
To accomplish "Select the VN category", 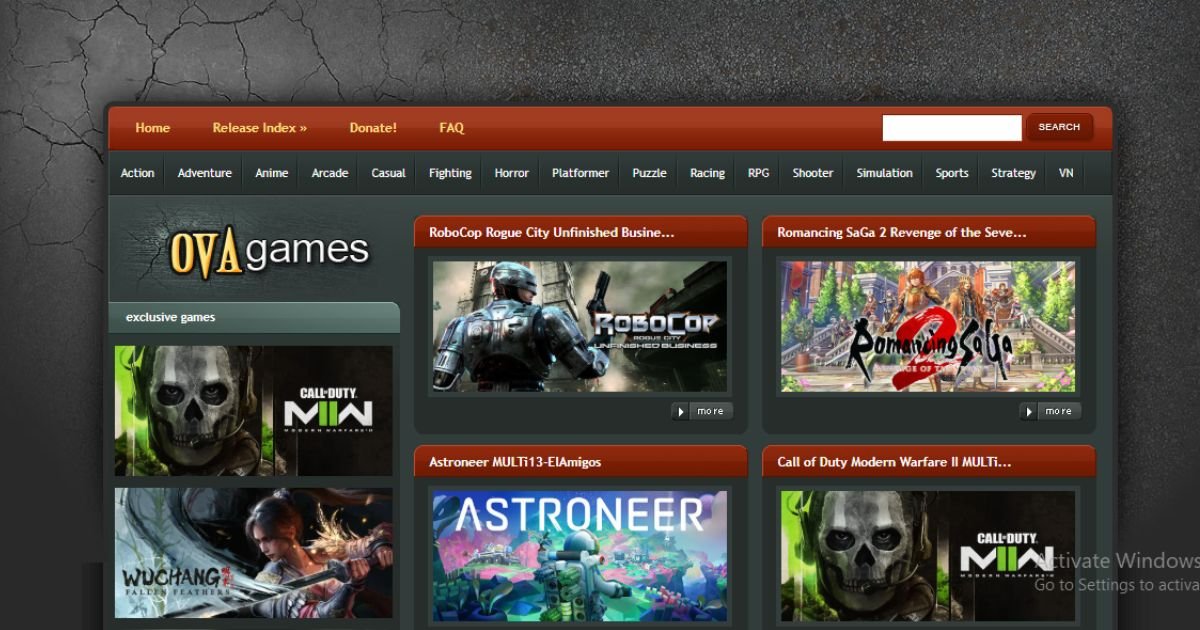I will coord(1067,173).
